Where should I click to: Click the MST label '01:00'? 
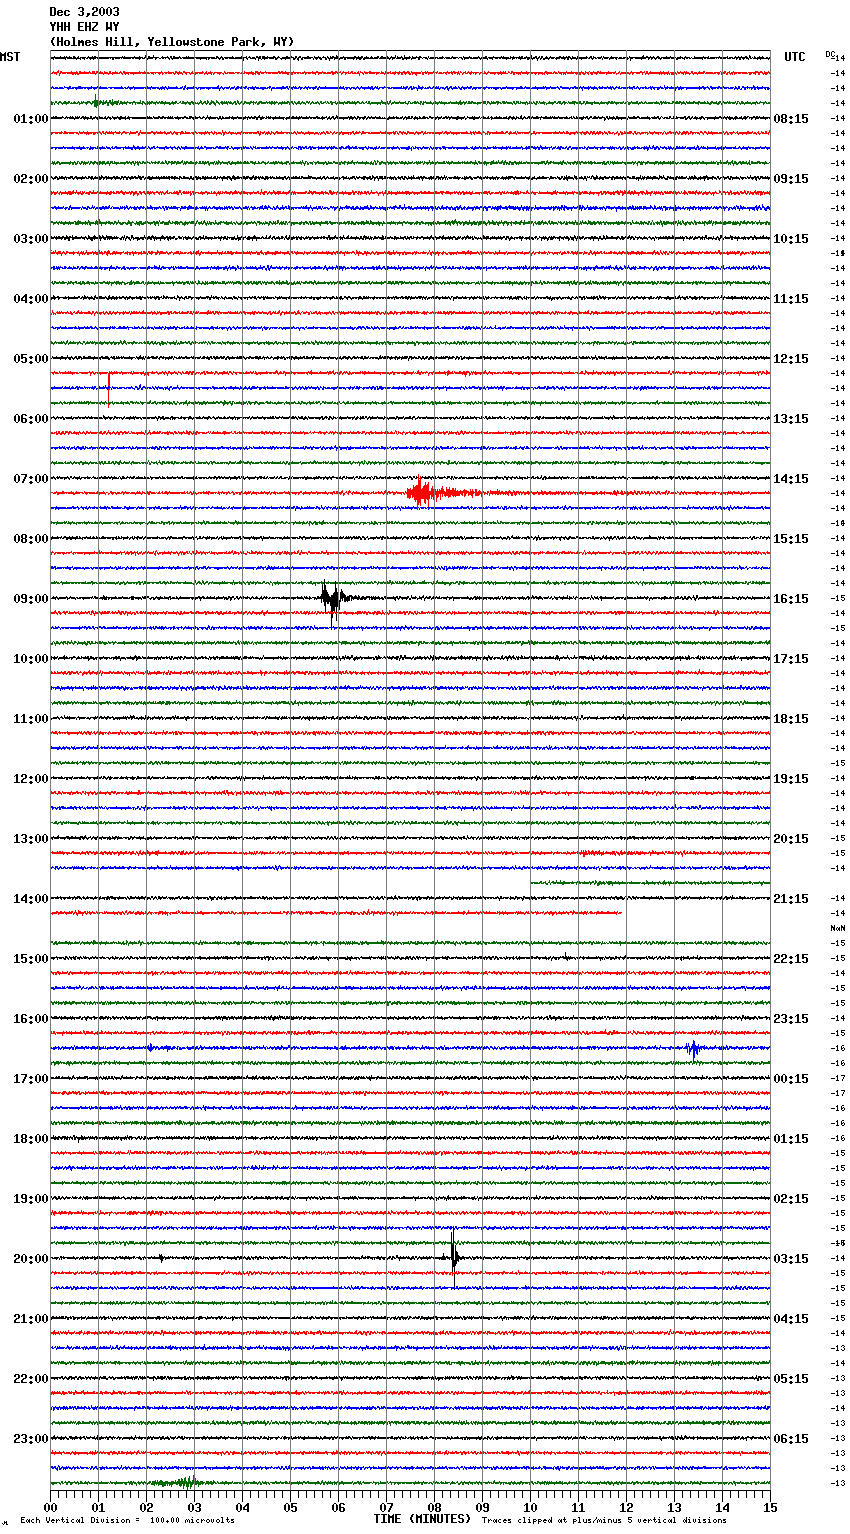pyautogui.click(x=31, y=119)
